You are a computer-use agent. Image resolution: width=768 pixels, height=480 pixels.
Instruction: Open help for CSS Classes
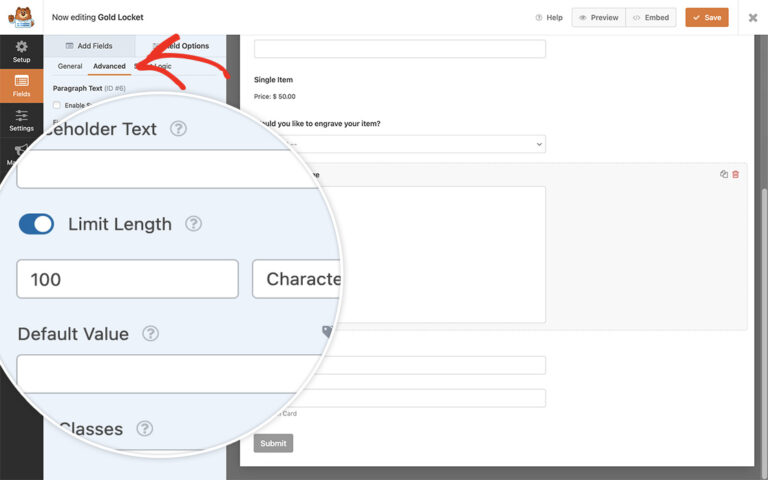144,429
